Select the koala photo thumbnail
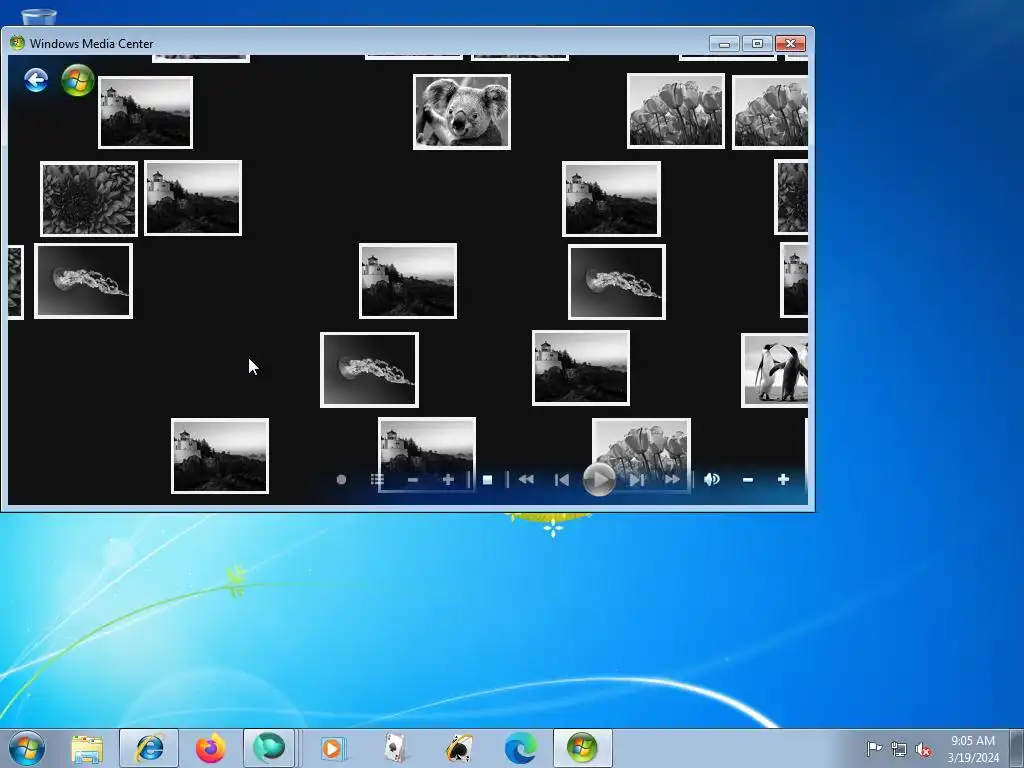 pos(462,112)
